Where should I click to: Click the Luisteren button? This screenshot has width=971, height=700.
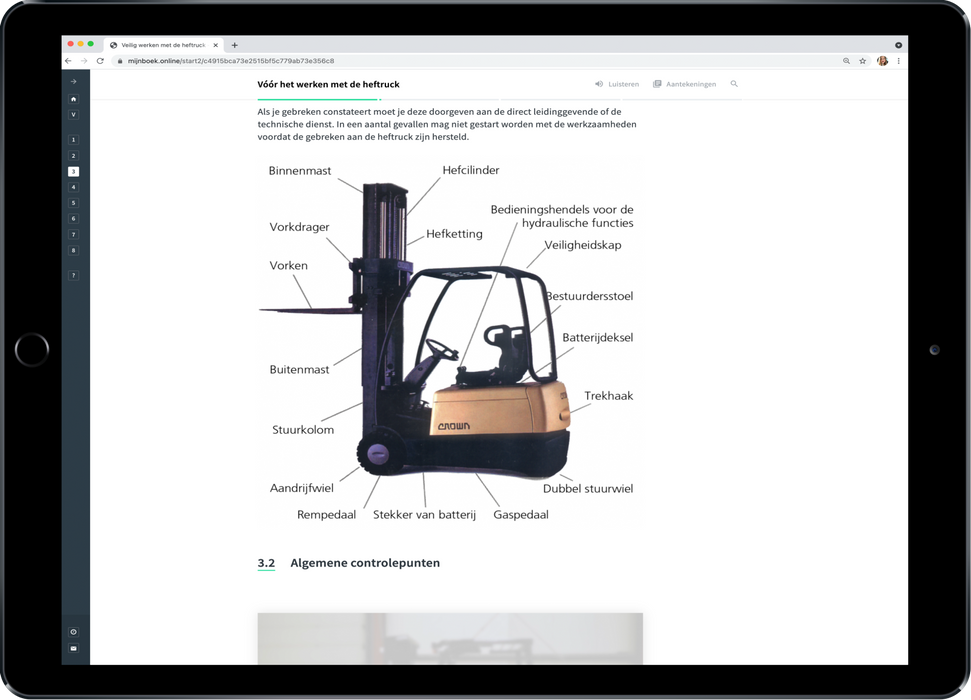pyautogui.click(x=617, y=84)
